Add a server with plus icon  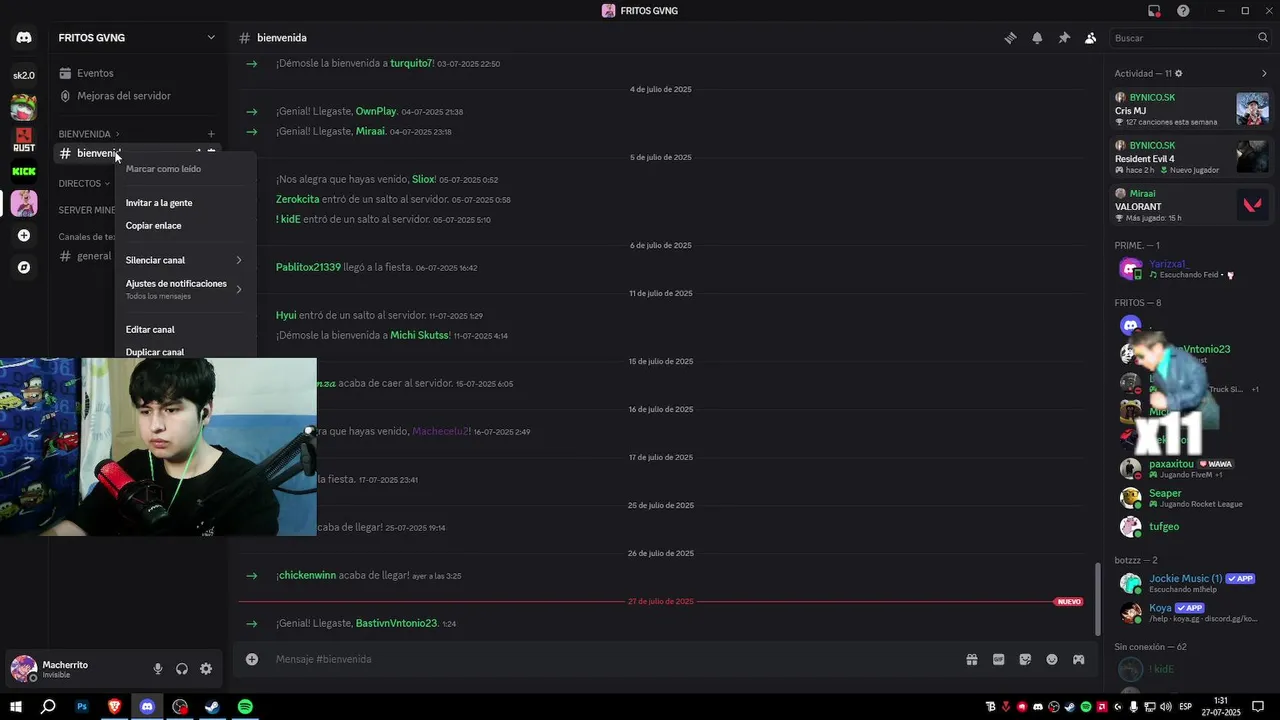pyautogui.click(x=24, y=236)
